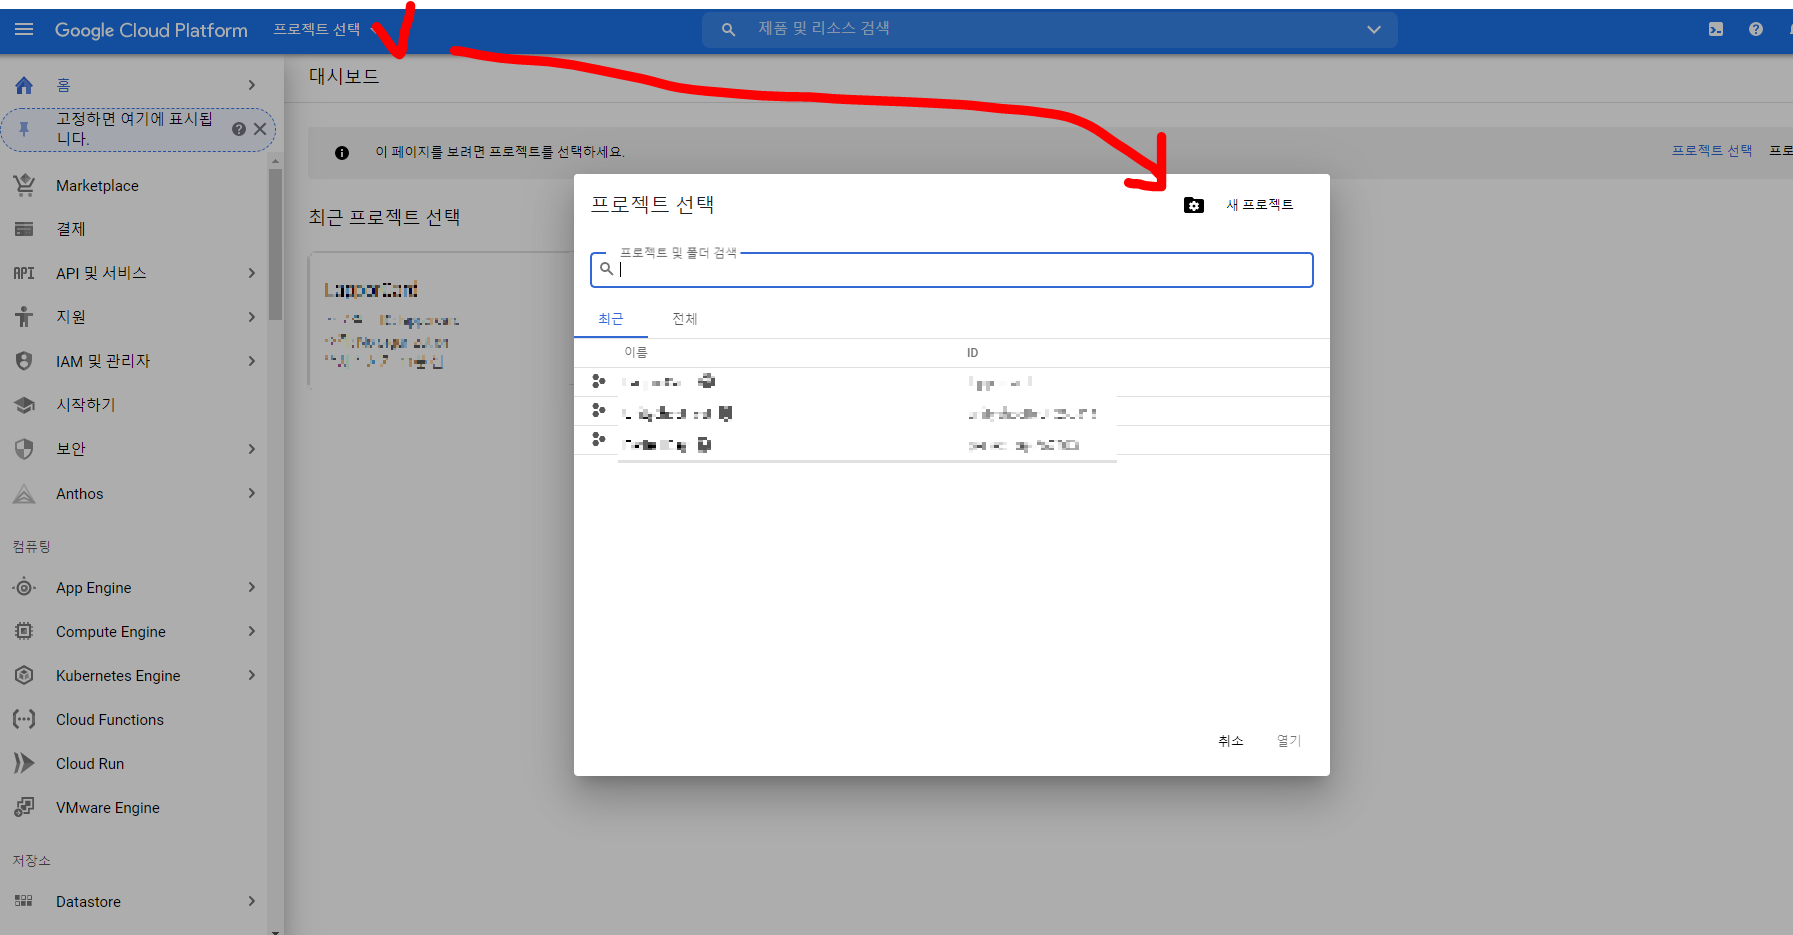Open the recent project card on dashboard
Image resolution: width=1793 pixels, height=935 pixels.
(x=441, y=320)
